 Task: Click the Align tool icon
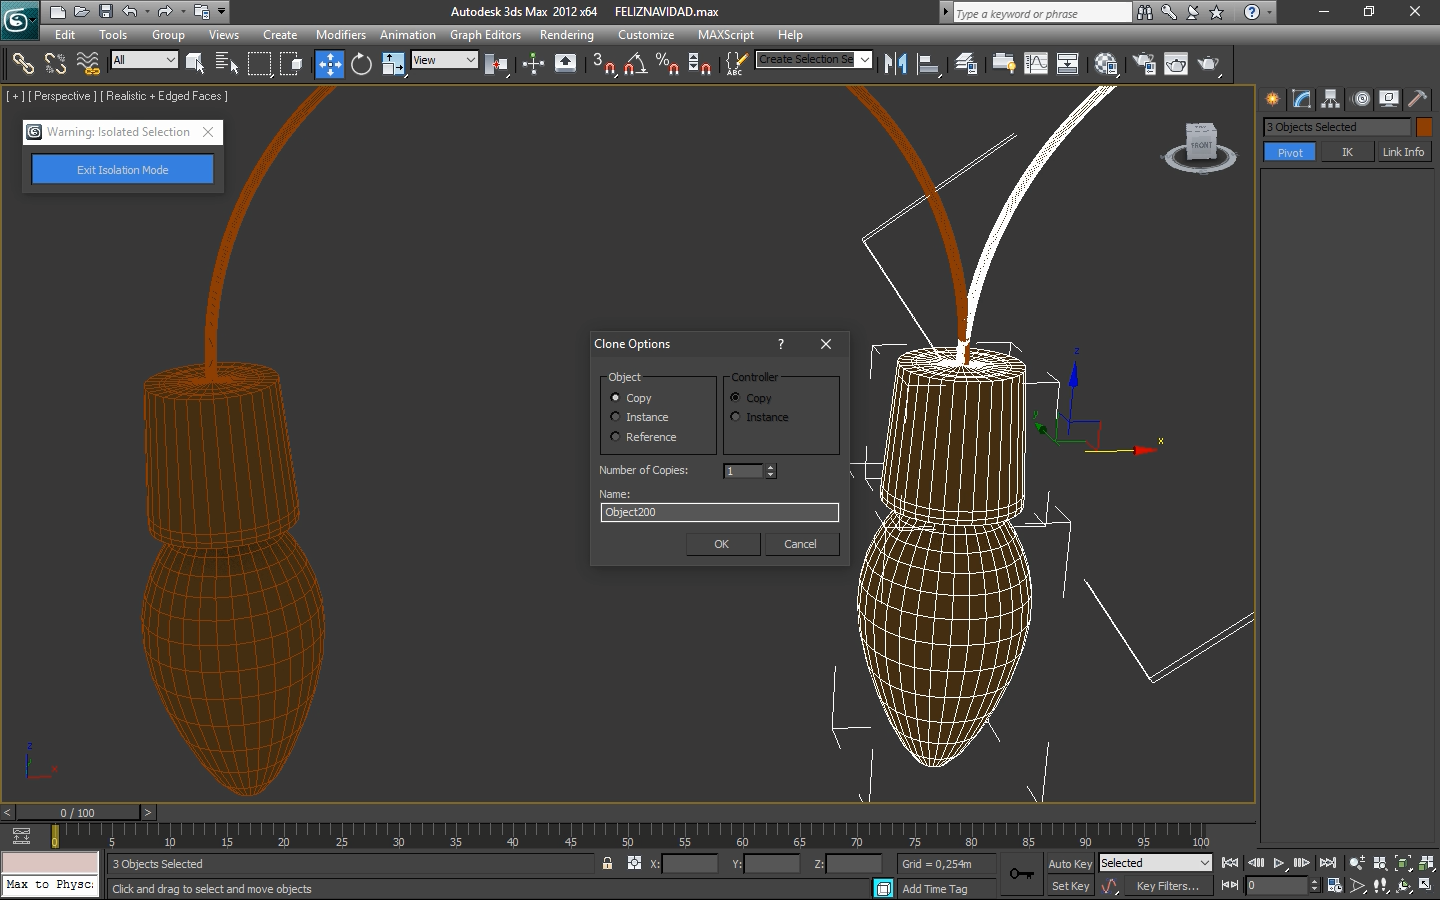coord(928,64)
